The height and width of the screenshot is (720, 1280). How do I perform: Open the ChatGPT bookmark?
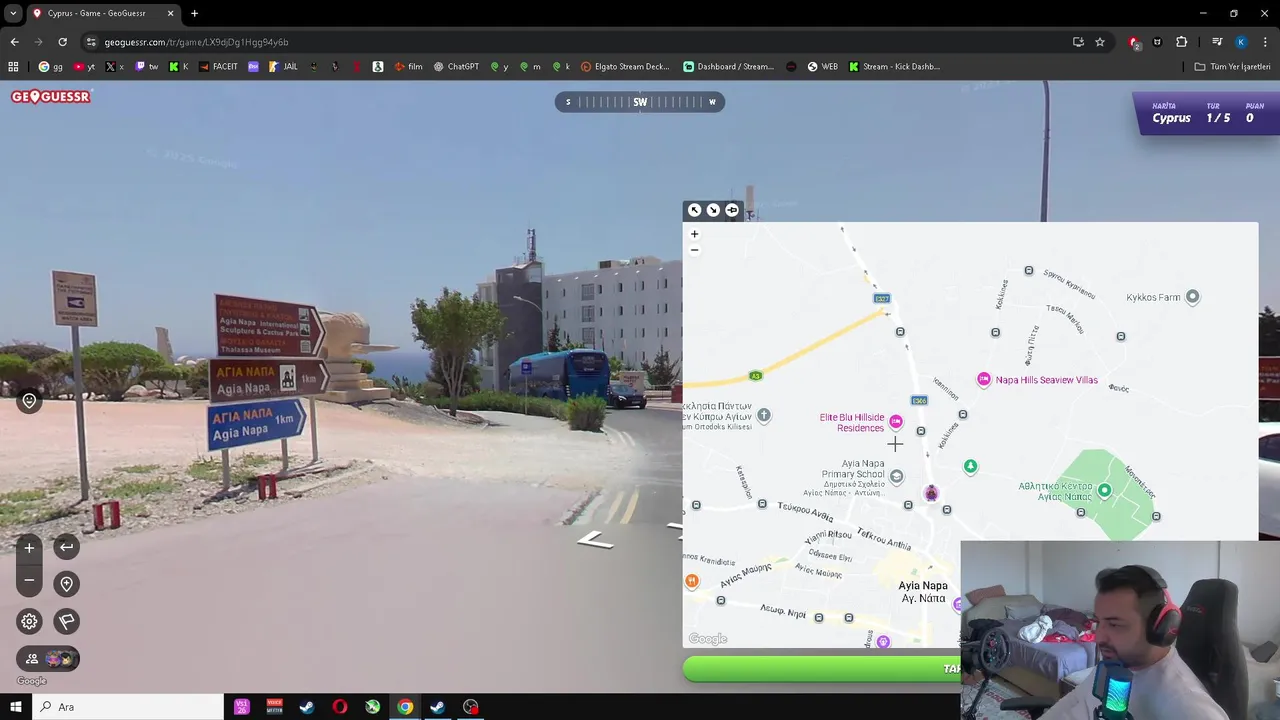456,67
